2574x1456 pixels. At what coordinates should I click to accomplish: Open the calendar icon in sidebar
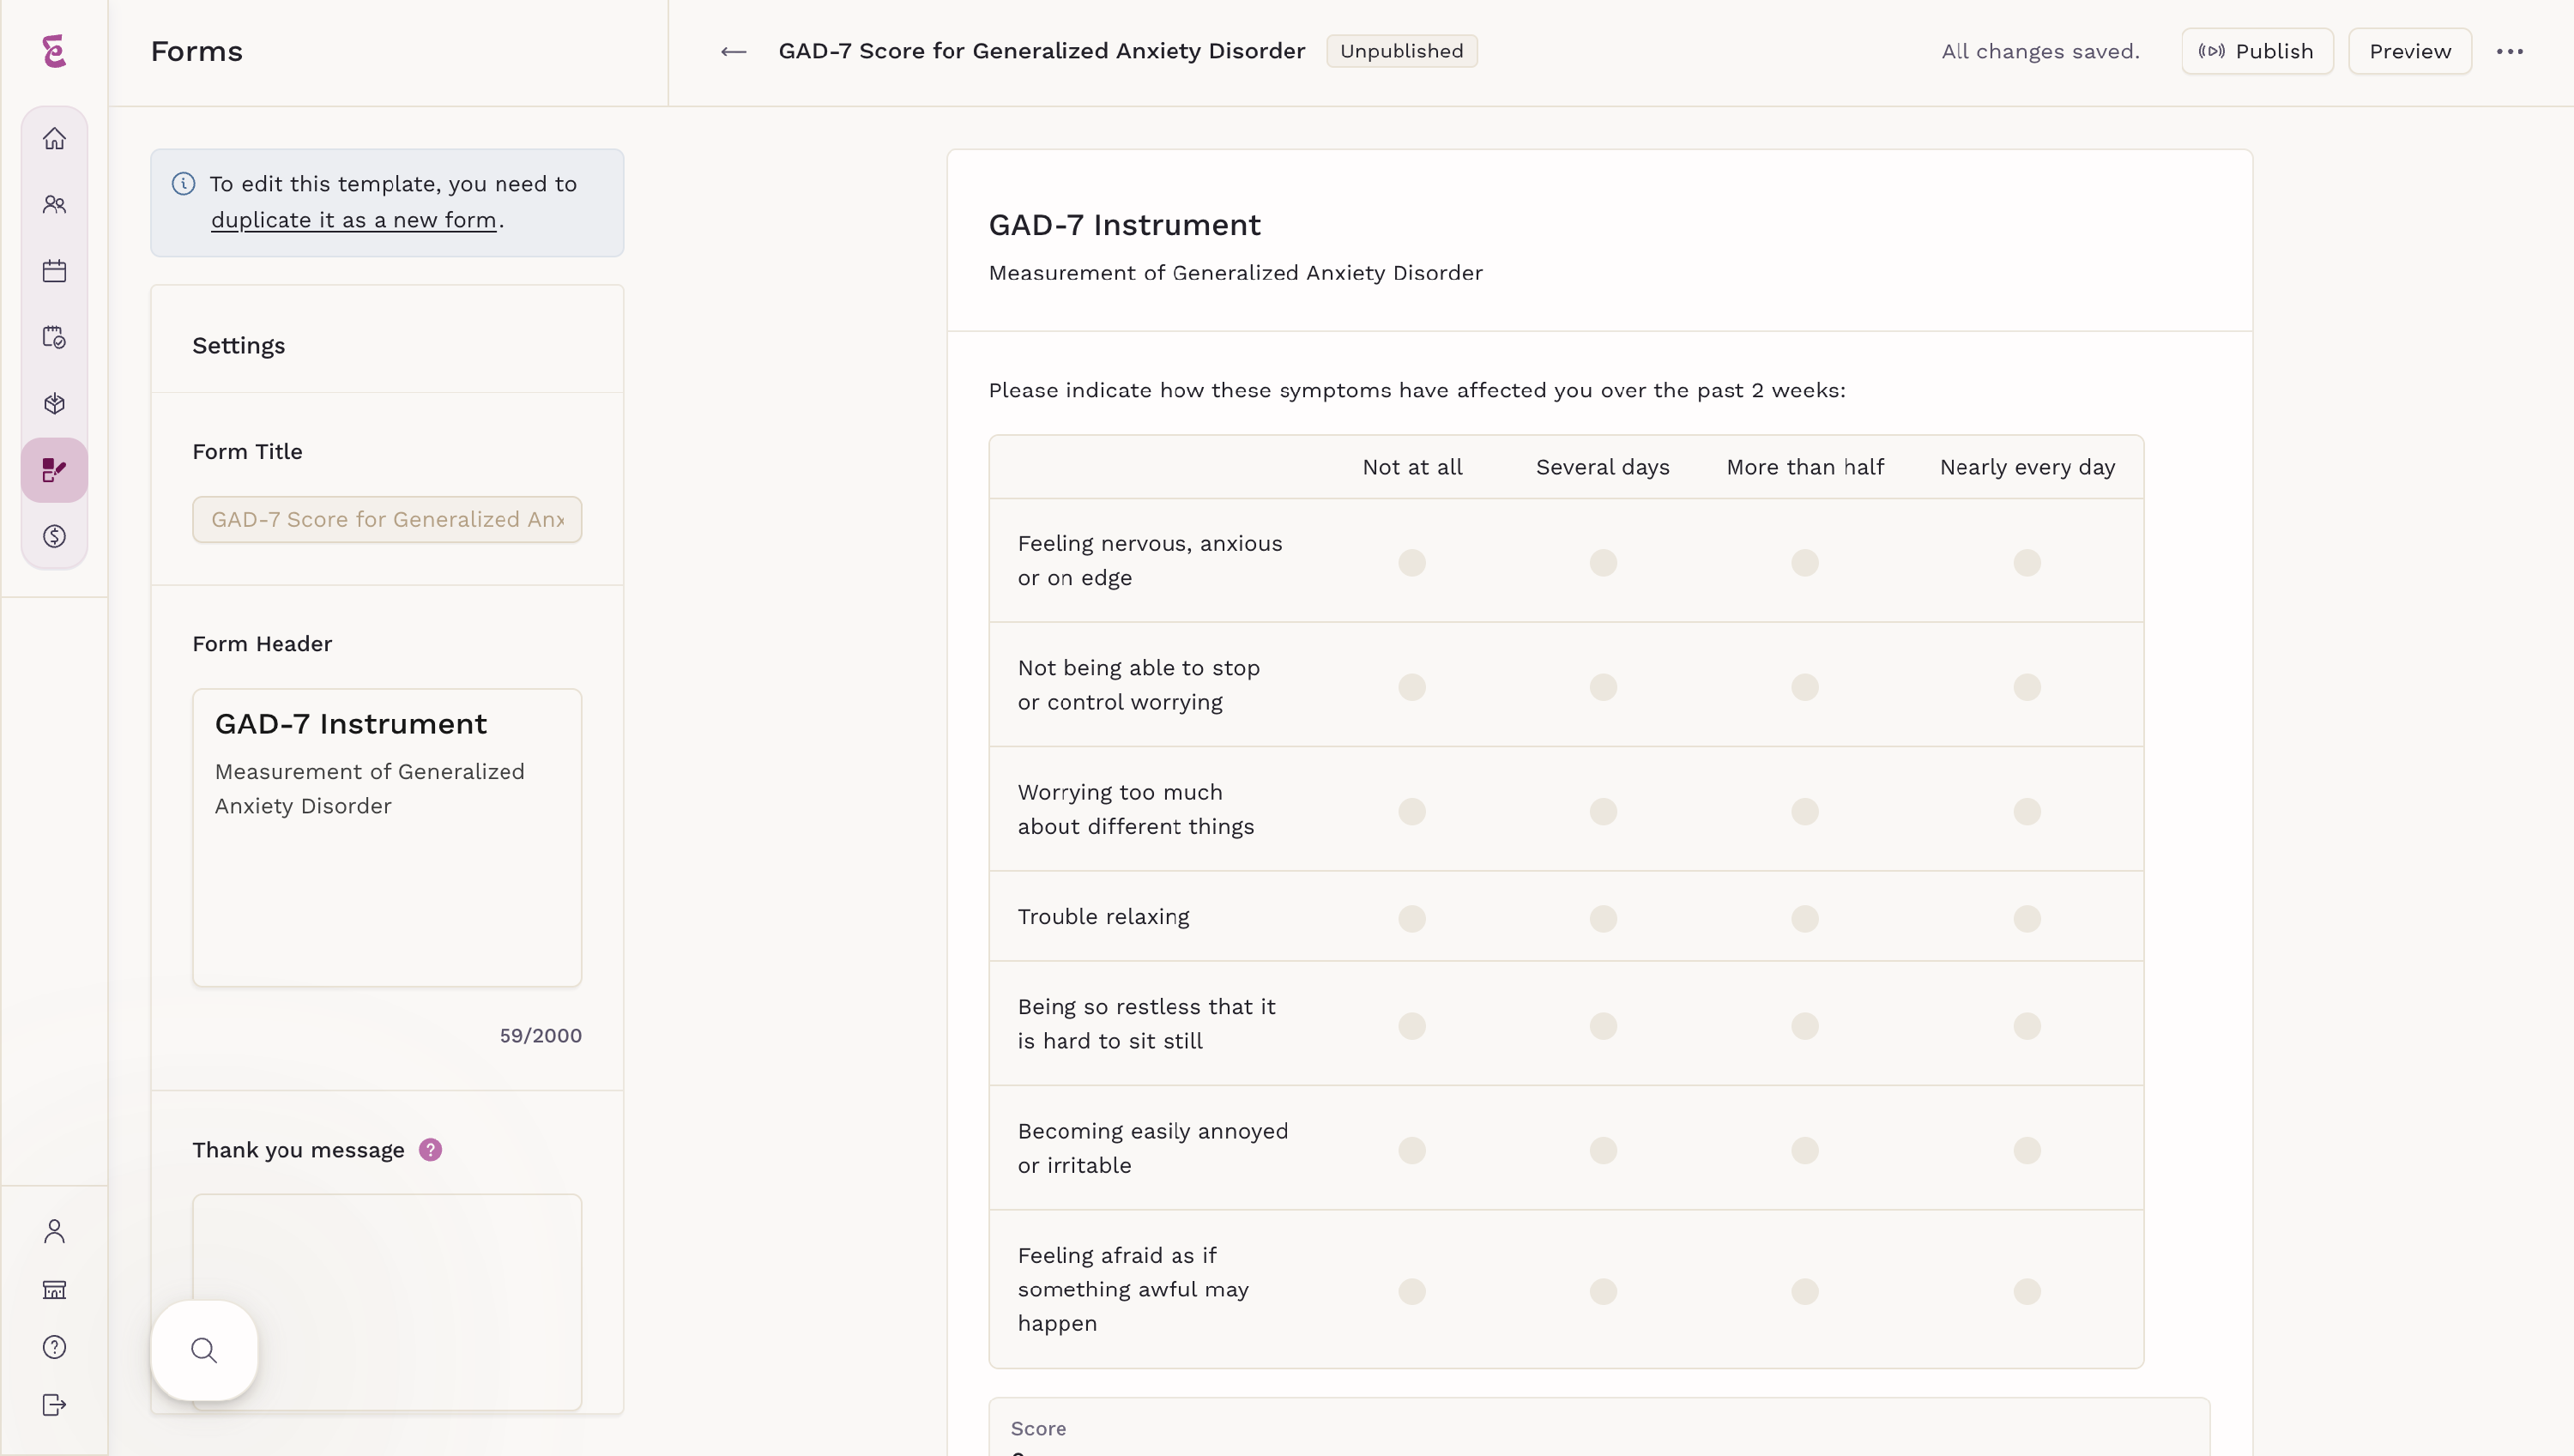[54, 271]
